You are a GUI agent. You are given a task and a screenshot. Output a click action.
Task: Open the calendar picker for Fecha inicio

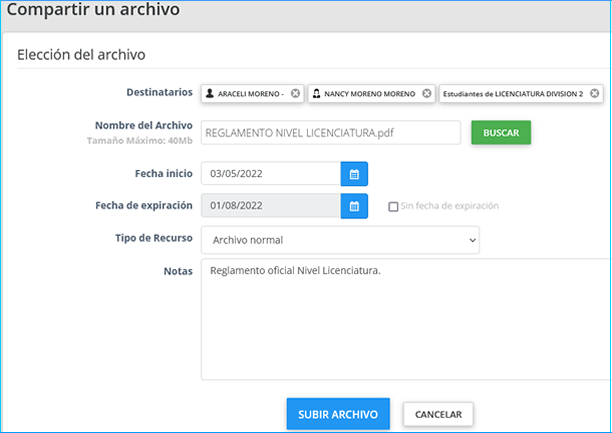354,173
